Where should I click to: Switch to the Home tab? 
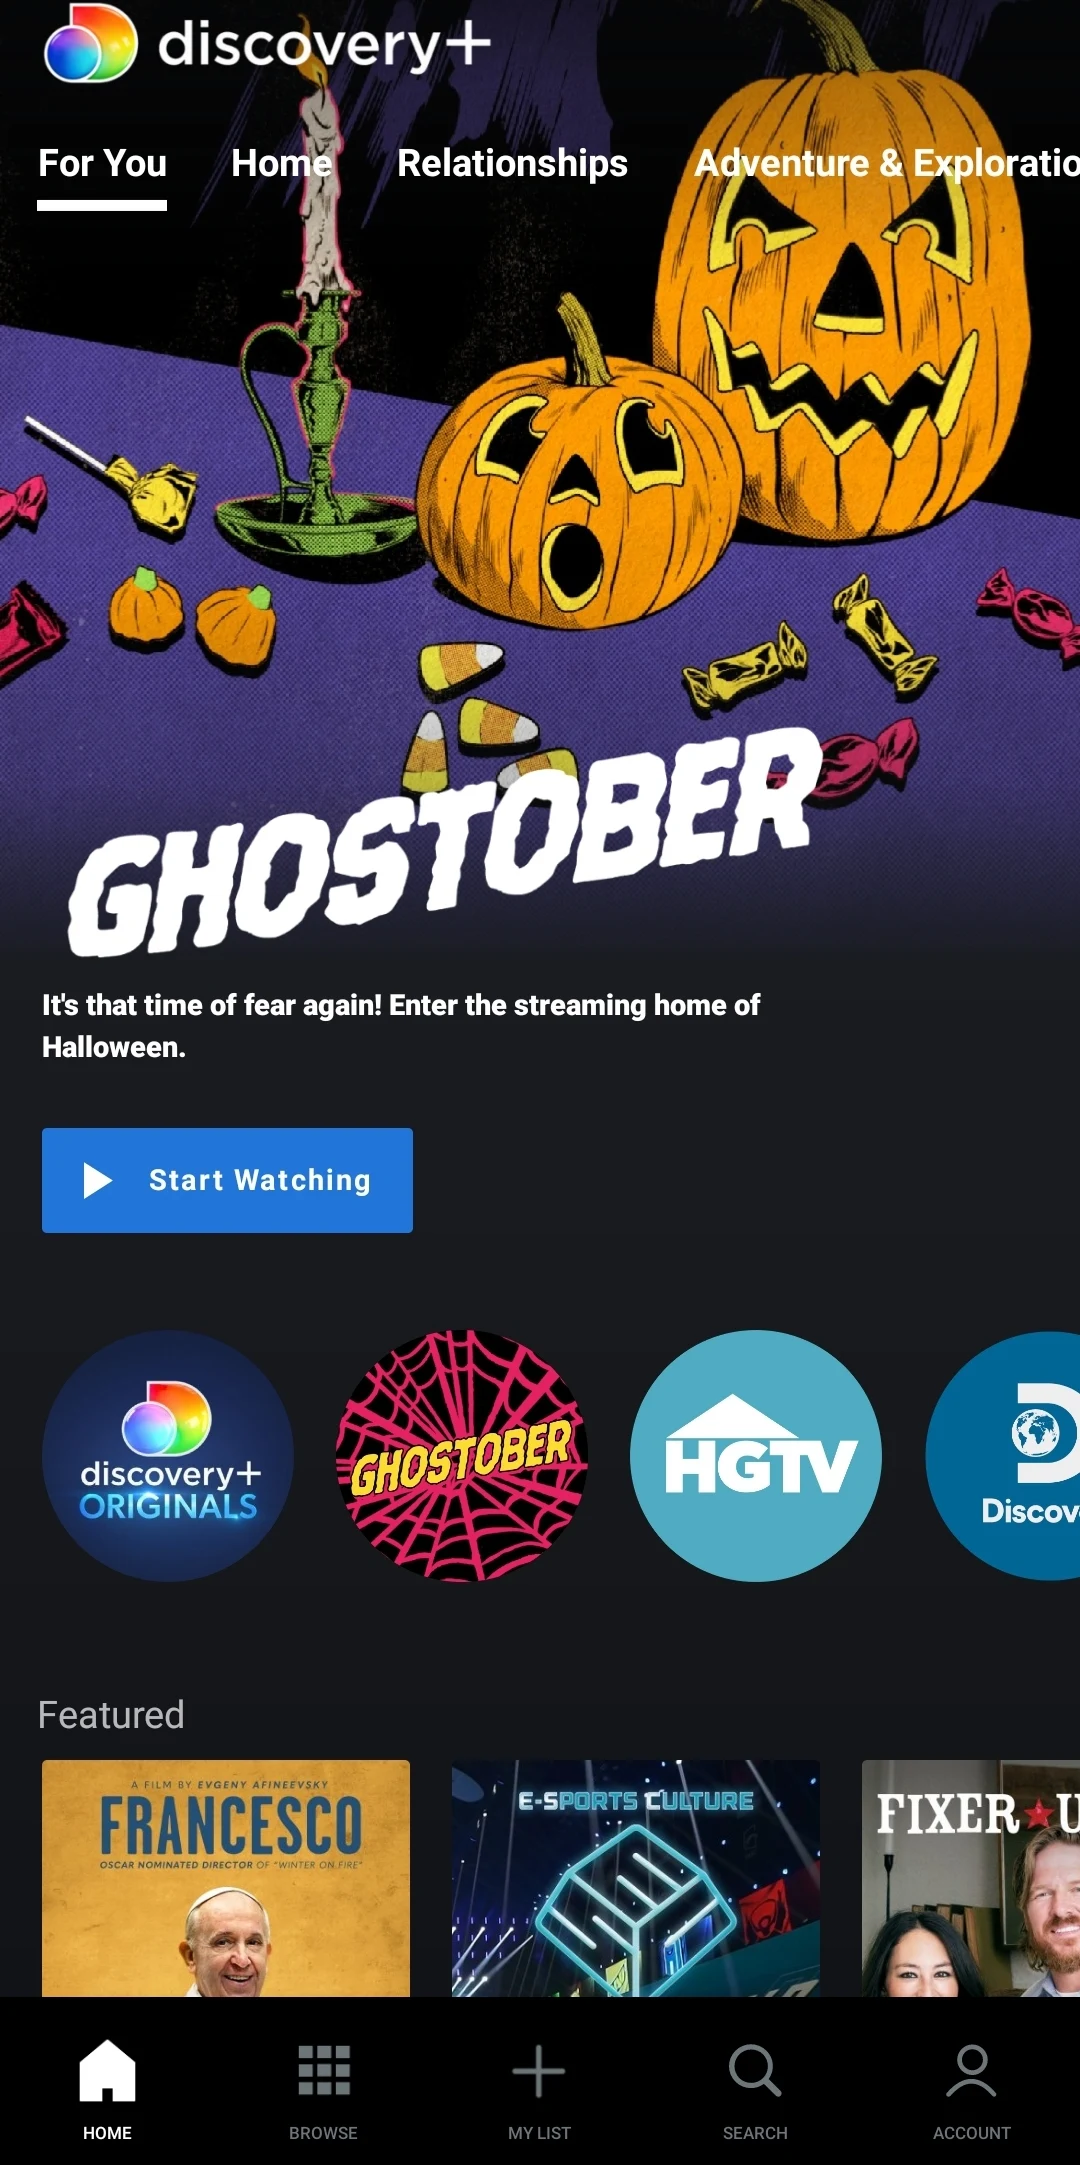pyautogui.click(x=281, y=163)
